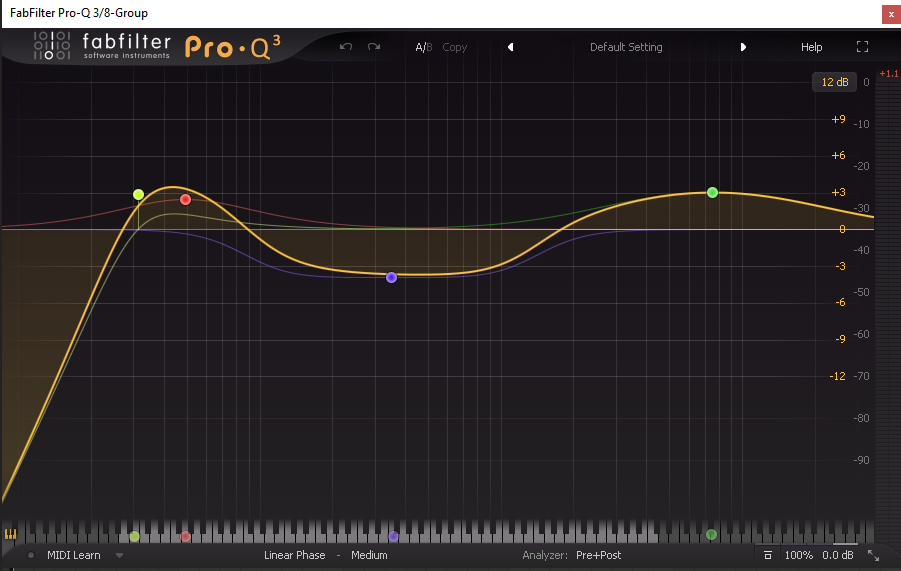
Task: Click the undo arrow icon
Action: [x=346, y=47]
